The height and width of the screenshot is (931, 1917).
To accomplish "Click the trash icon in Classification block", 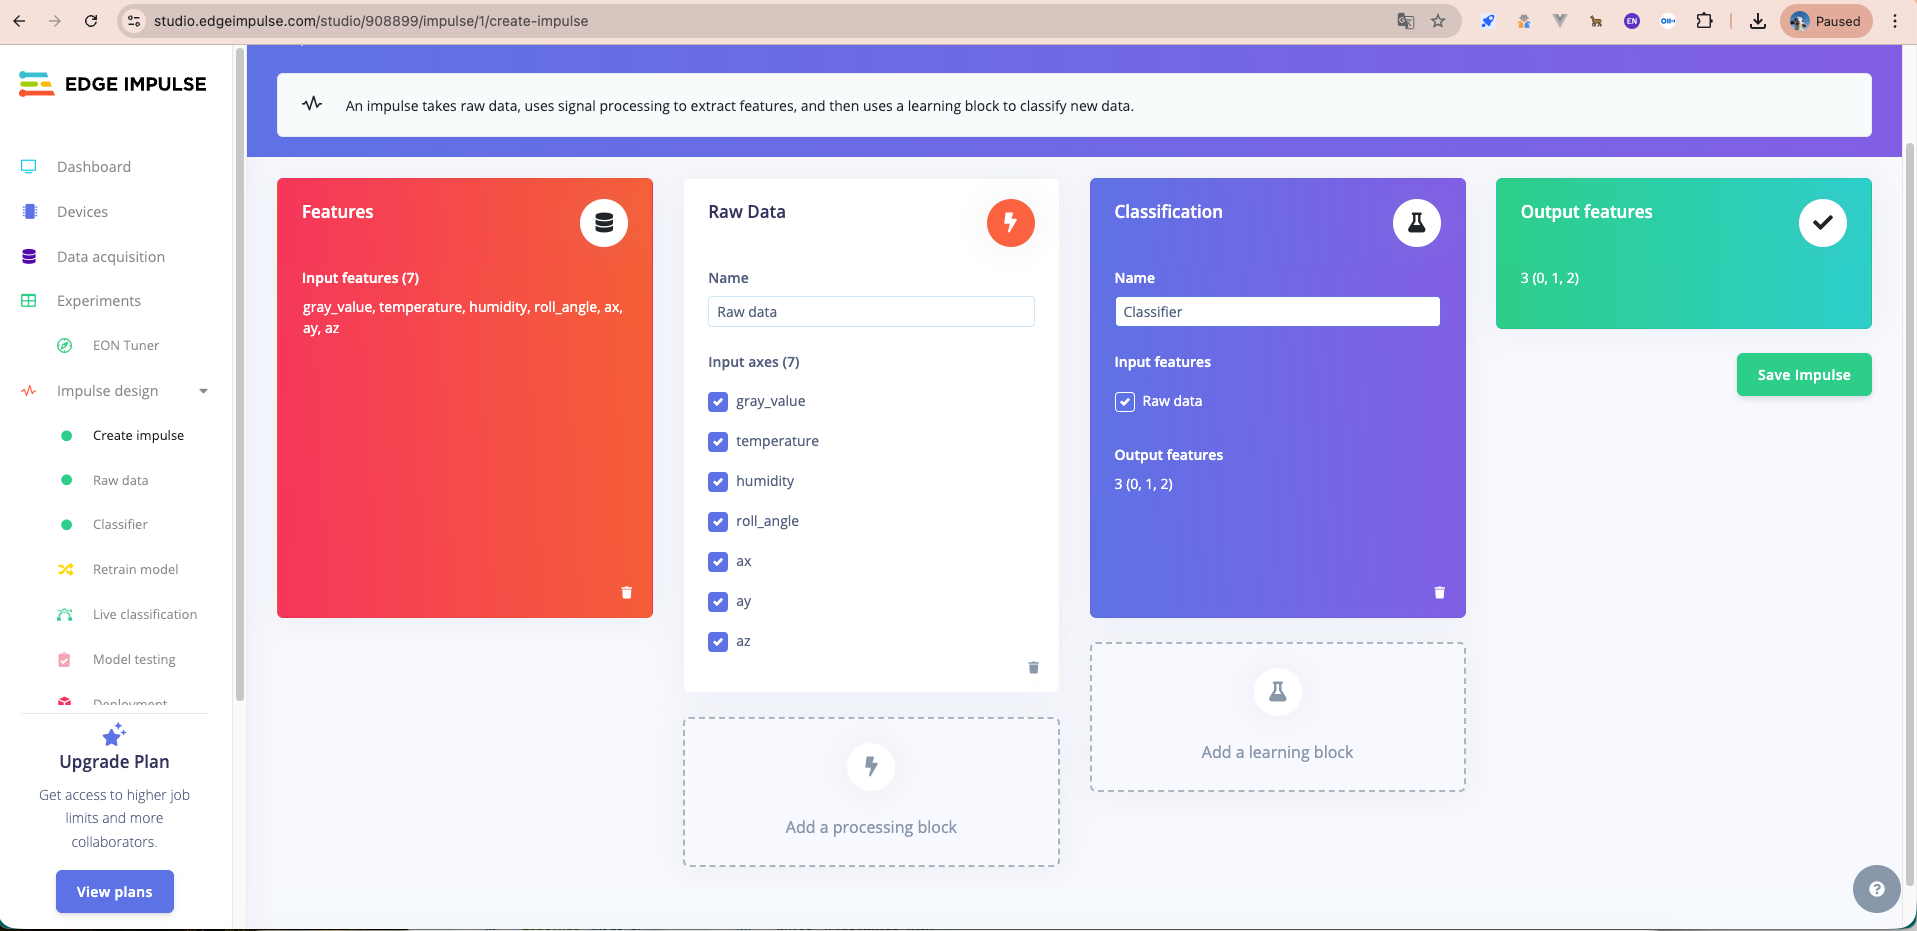I will [x=1439, y=593].
